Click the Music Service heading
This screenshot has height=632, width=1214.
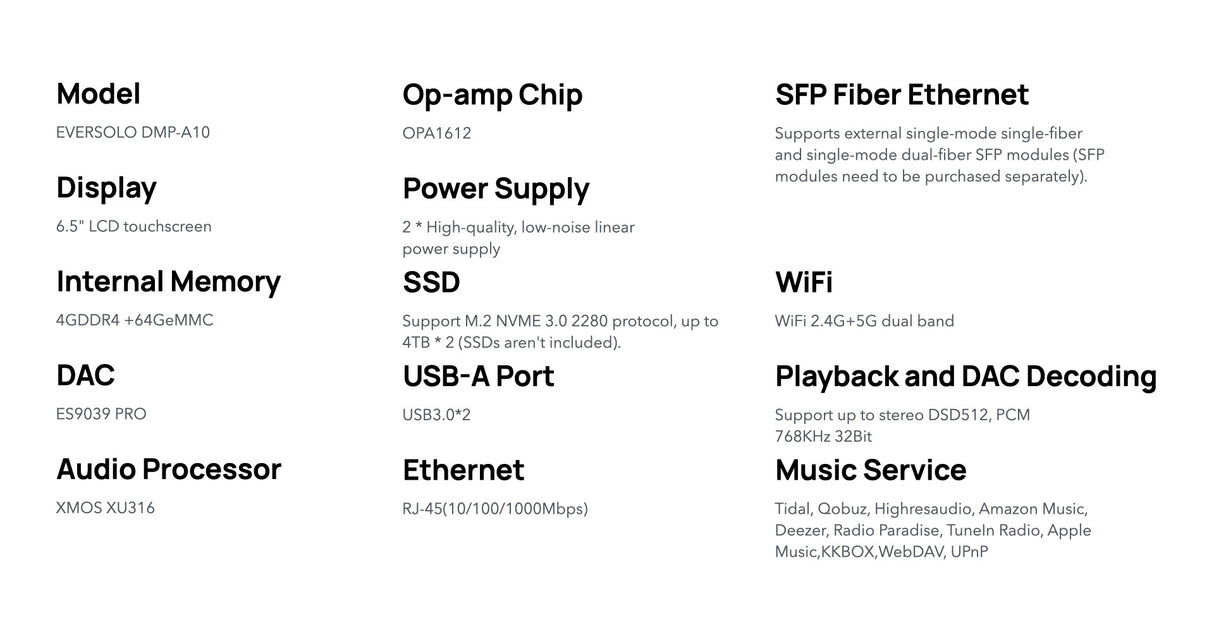click(871, 470)
